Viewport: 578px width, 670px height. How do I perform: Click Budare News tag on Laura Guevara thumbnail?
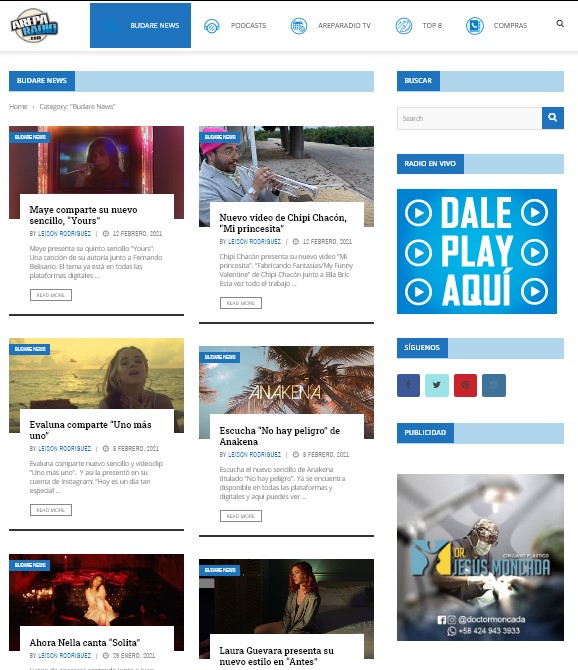coord(220,570)
